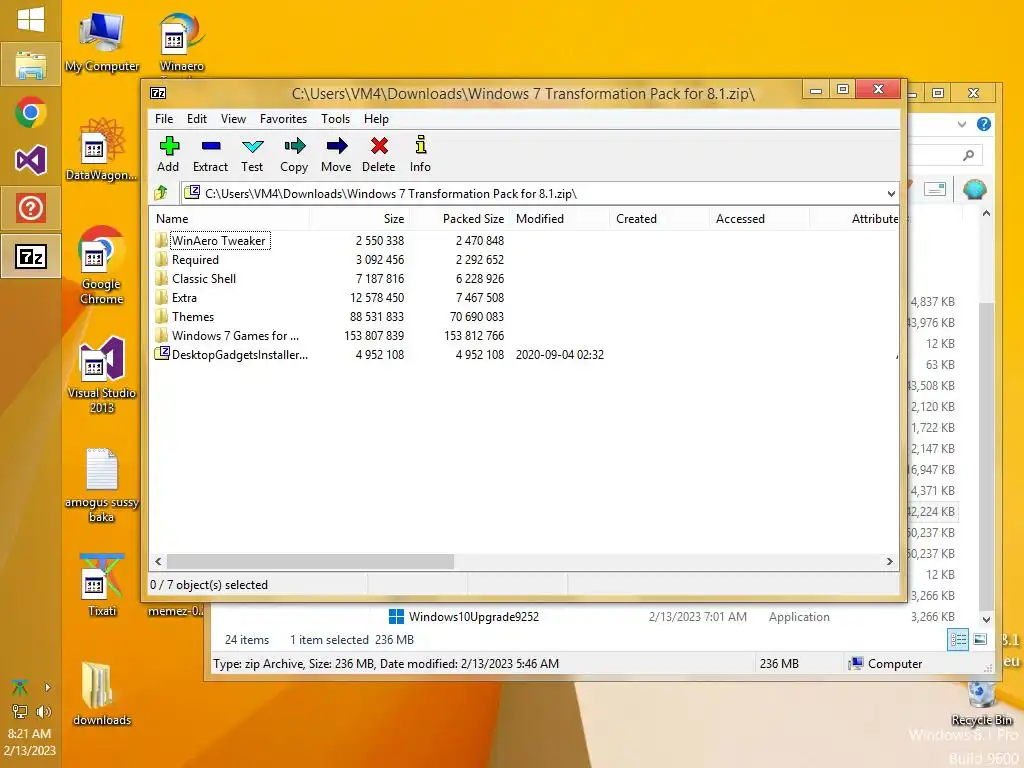Image resolution: width=1024 pixels, height=768 pixels.
Task: Sort by Modified column header
Action: pyautogui.click(x=558, y=219)
